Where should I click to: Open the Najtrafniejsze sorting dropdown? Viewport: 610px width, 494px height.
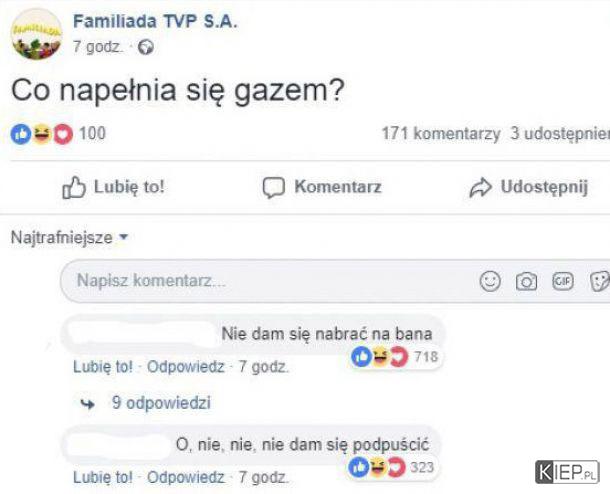tap(69, 237)
